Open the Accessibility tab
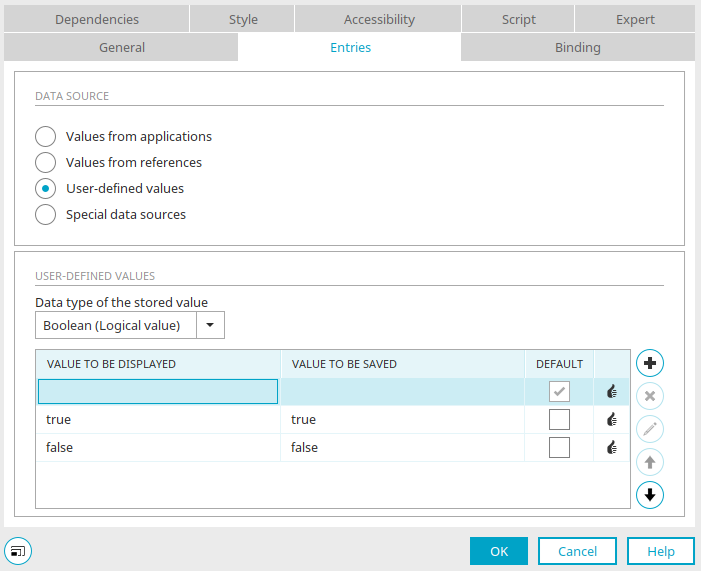The height and width of the screenshot is (571, 701). click(379, 20)
